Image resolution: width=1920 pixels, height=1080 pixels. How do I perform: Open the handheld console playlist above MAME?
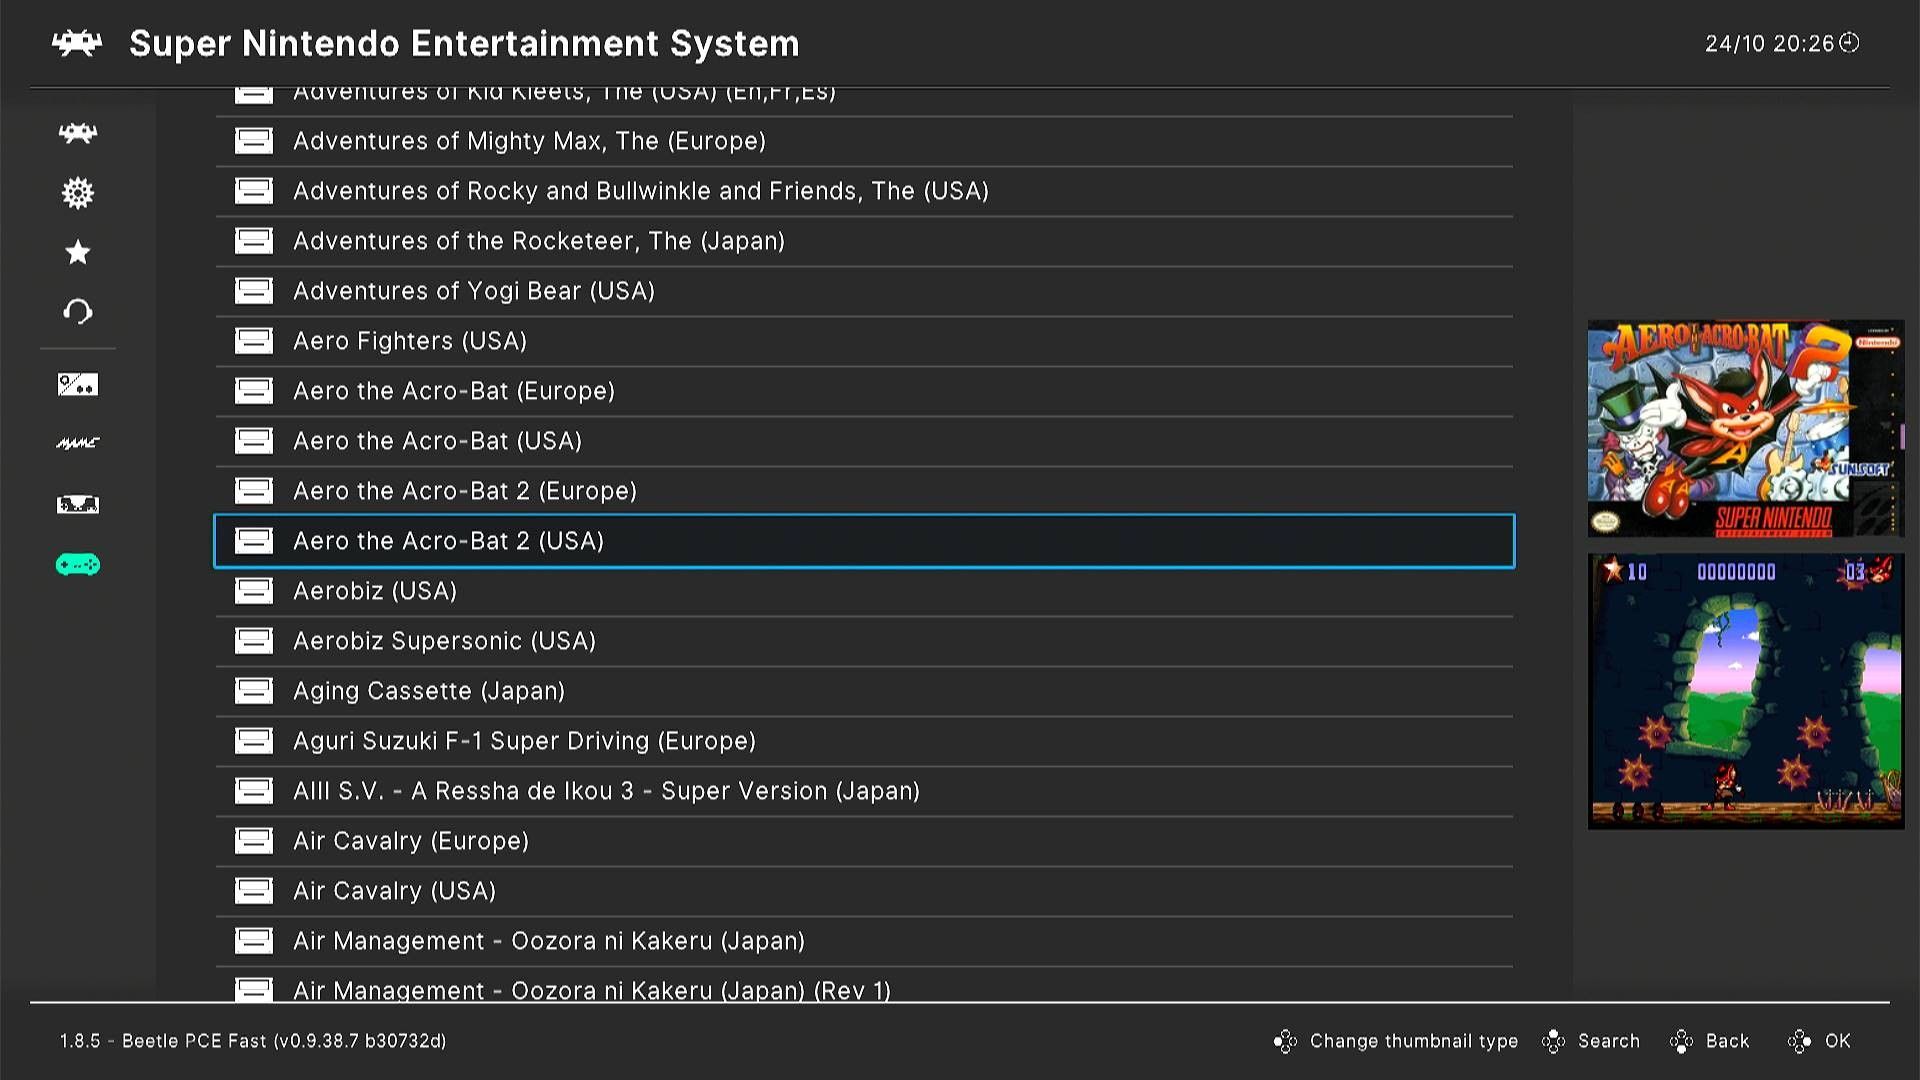point(77,385)
